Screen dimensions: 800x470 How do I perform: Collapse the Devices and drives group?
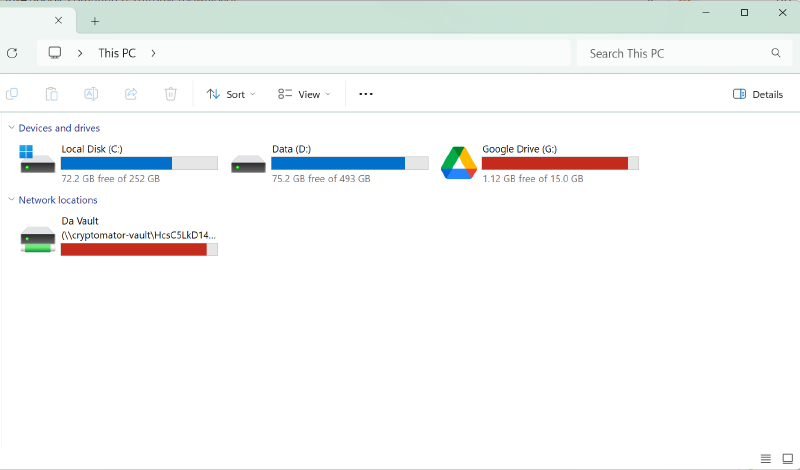[x=11, y=128]
